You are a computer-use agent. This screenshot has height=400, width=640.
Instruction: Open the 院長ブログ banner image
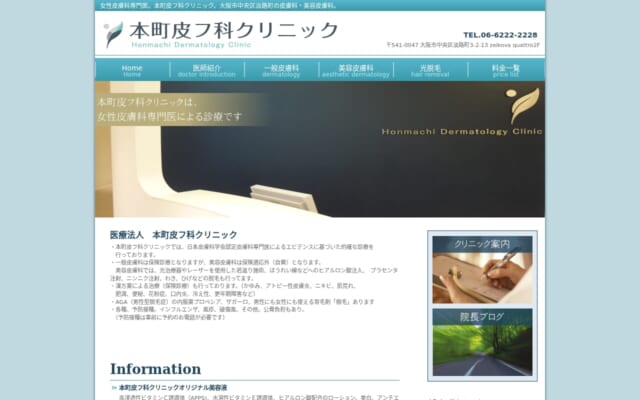[482, 342]
